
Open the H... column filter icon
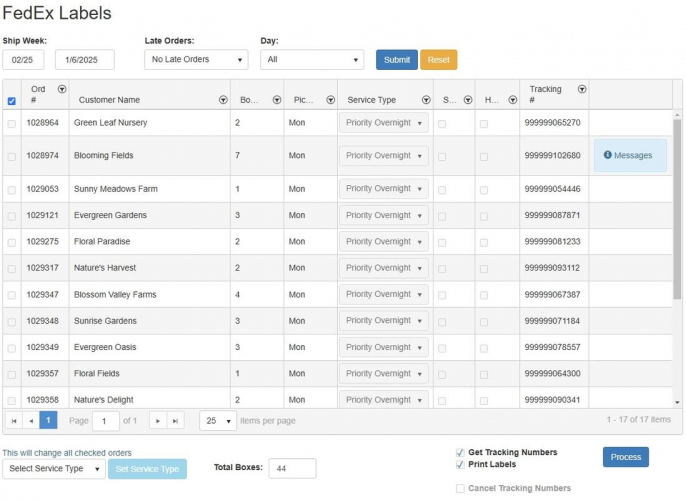coord(513,100)
